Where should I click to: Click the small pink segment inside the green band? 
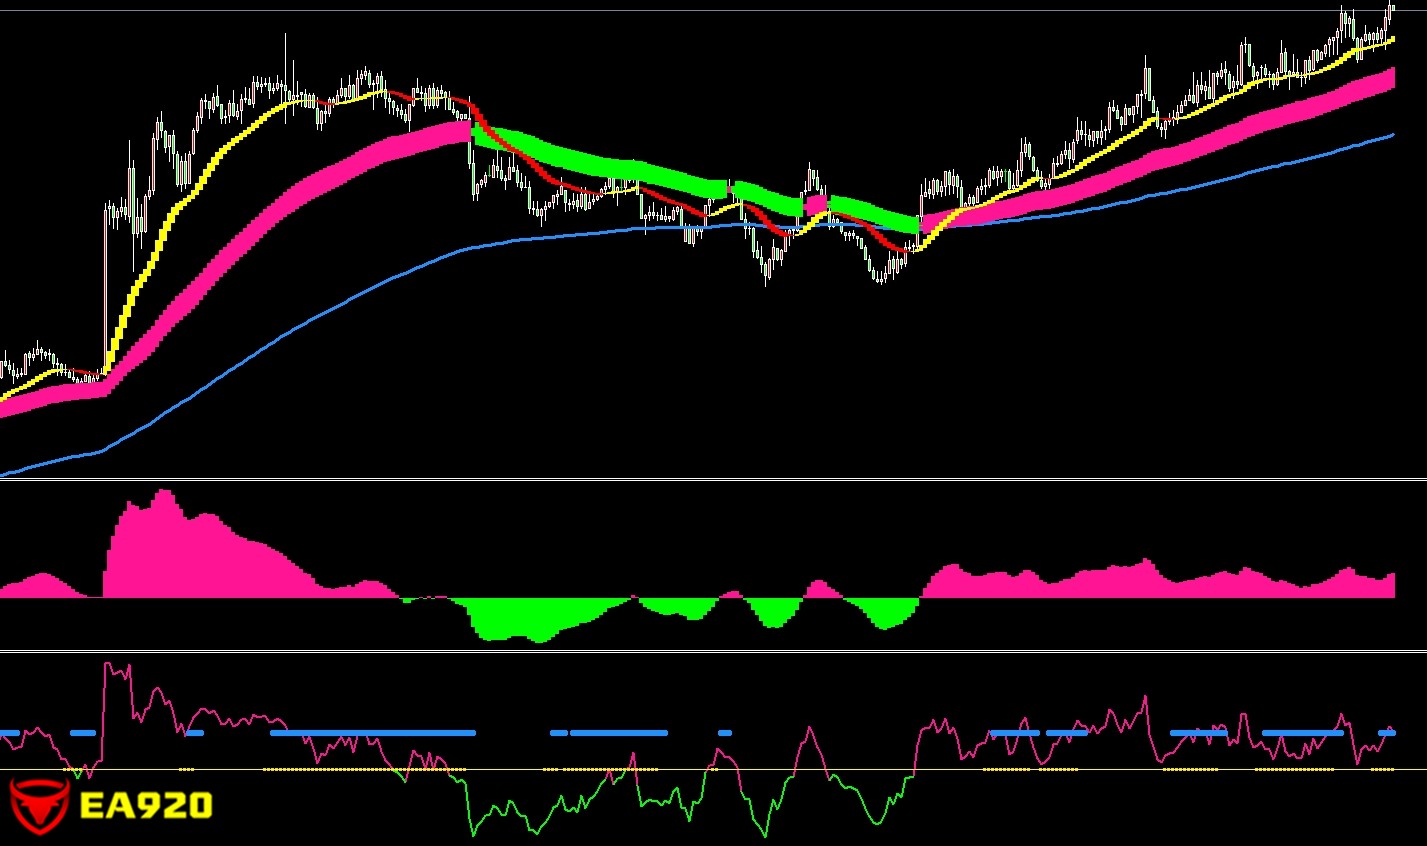click(816, 205)
